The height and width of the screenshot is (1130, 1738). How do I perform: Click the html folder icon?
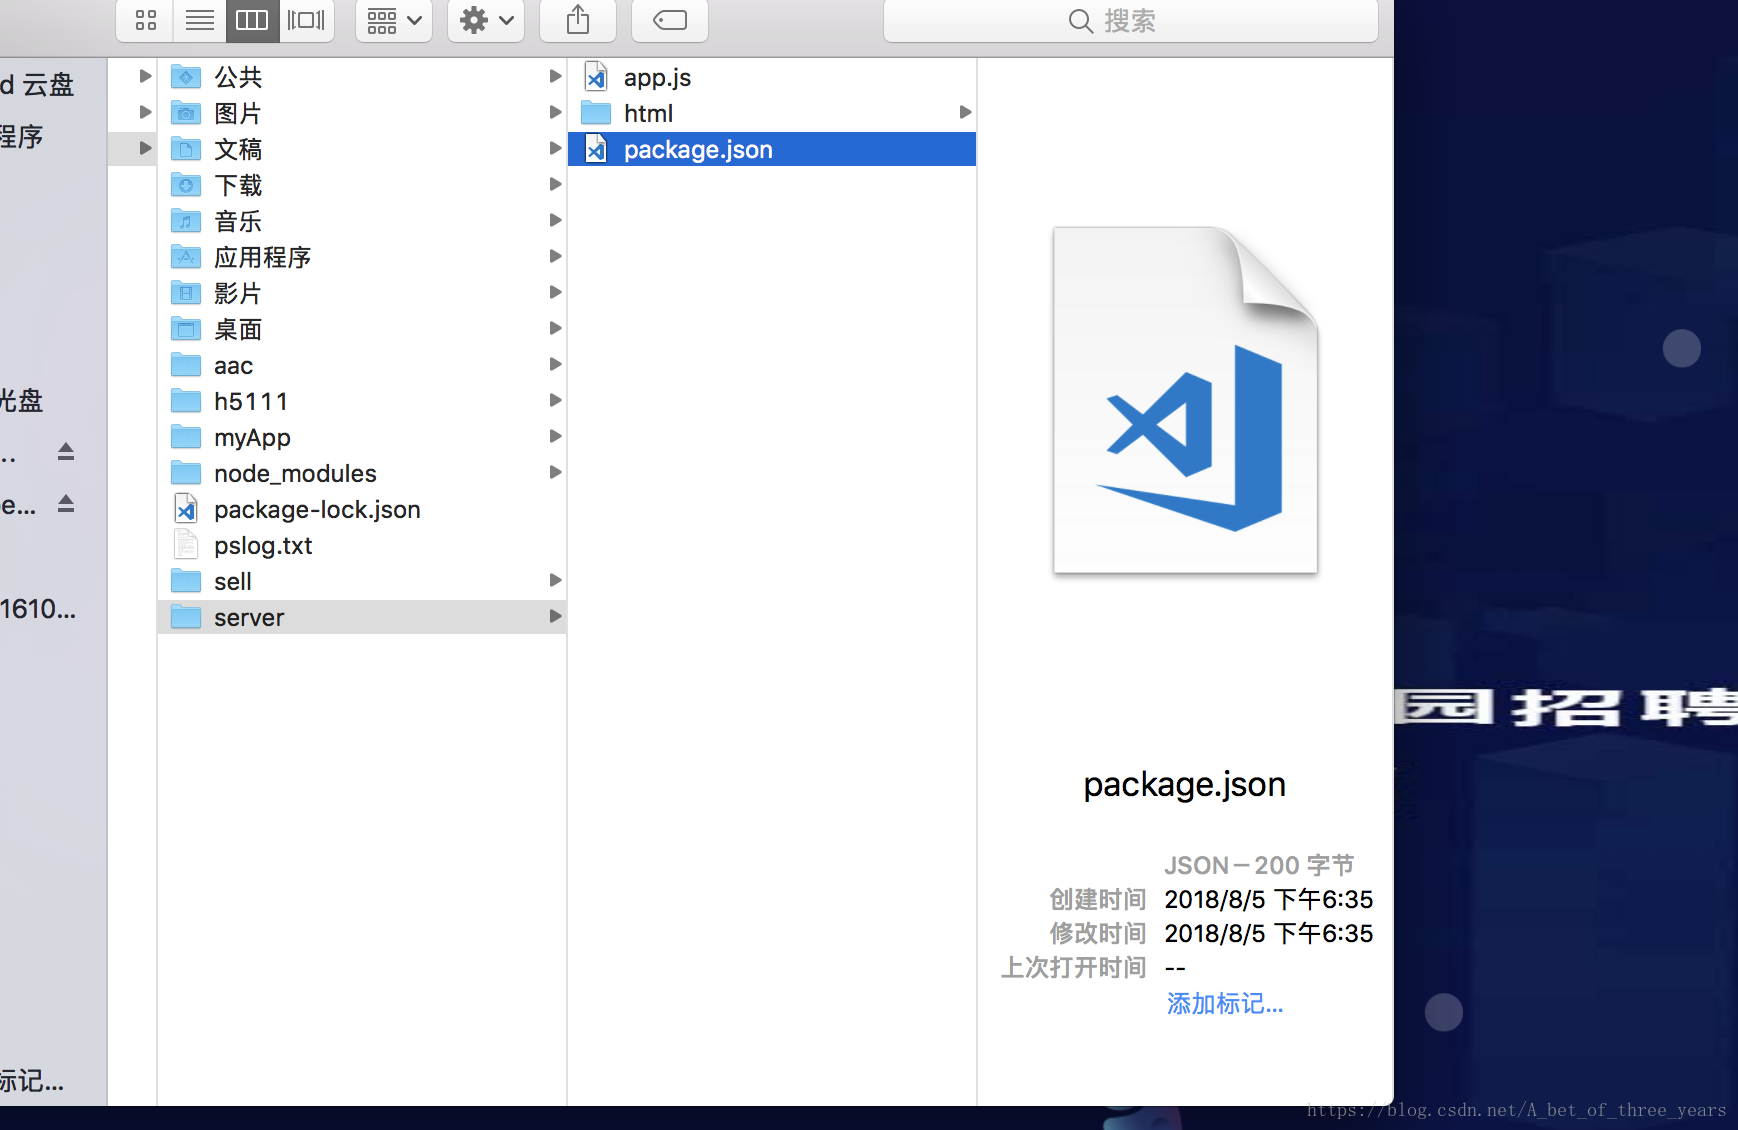(x=596, y=112)
